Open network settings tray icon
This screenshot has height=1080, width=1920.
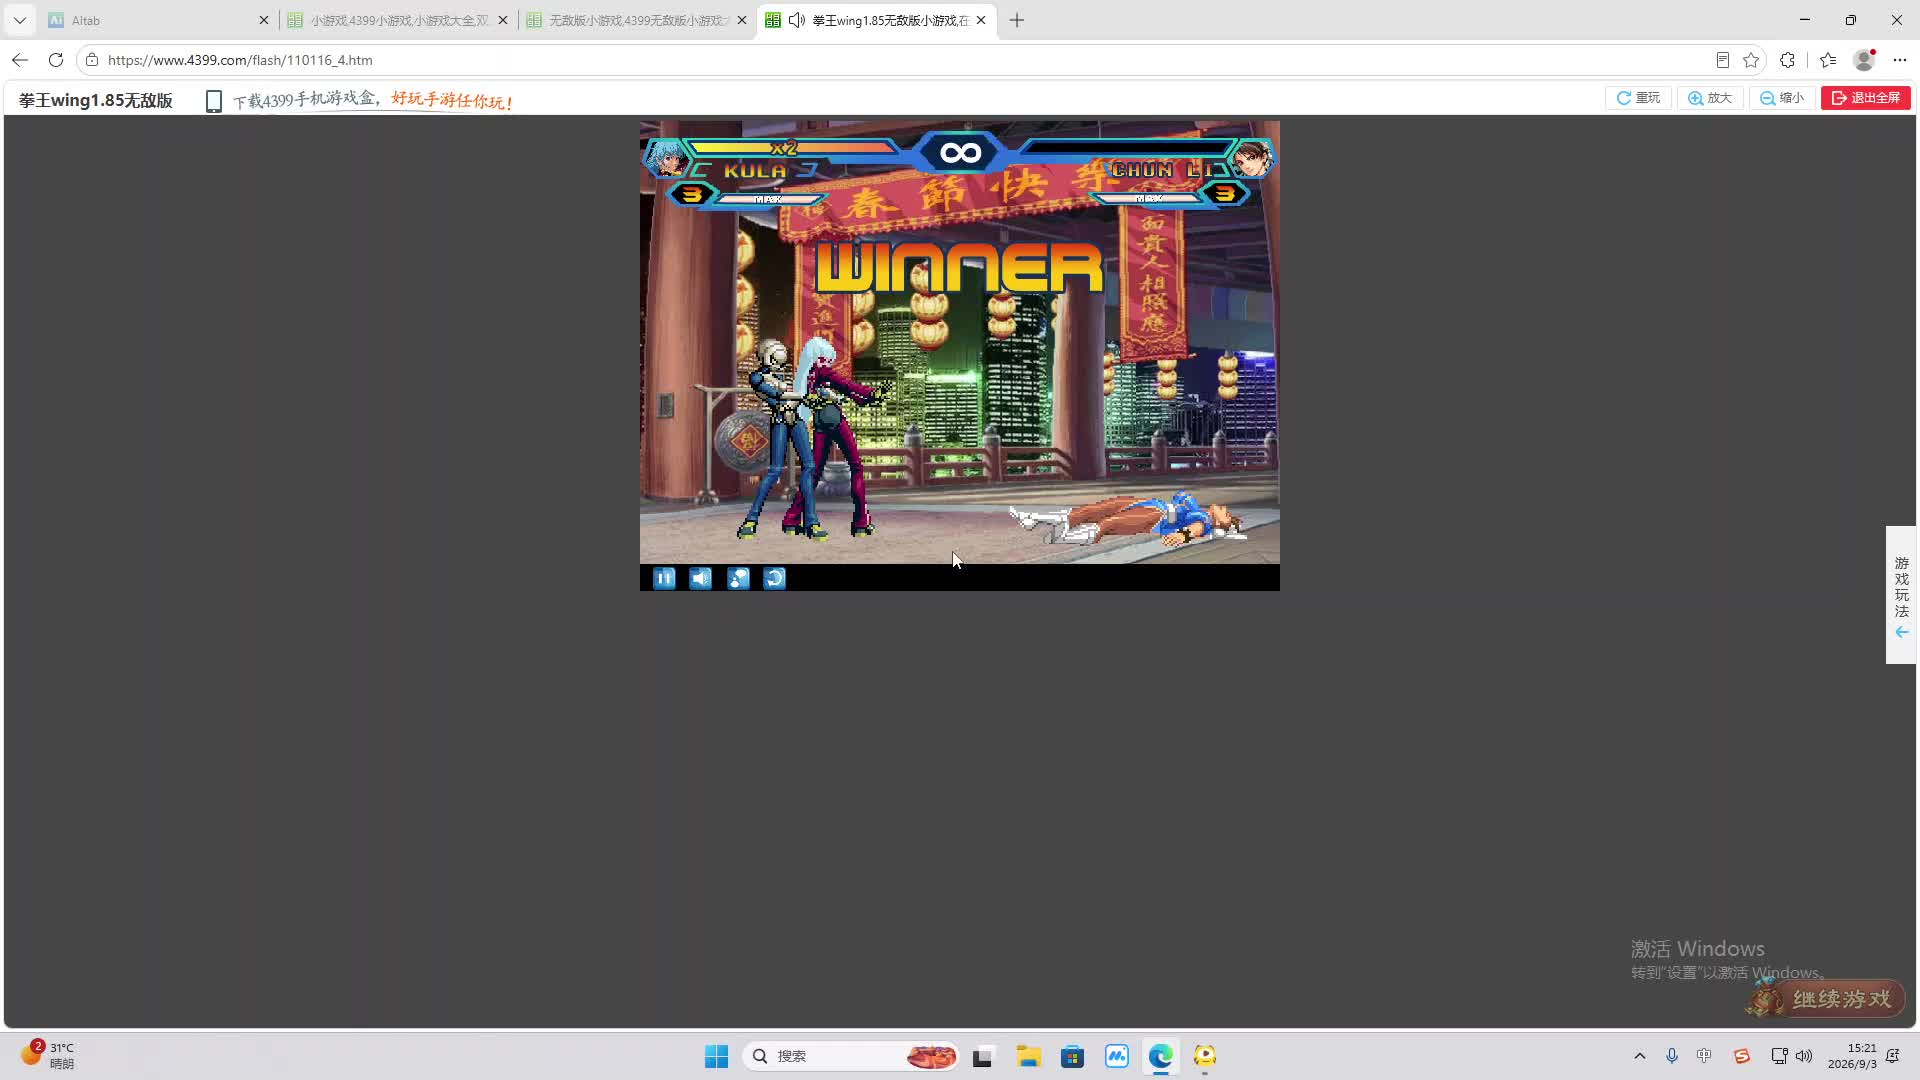pos(1779,1056)
